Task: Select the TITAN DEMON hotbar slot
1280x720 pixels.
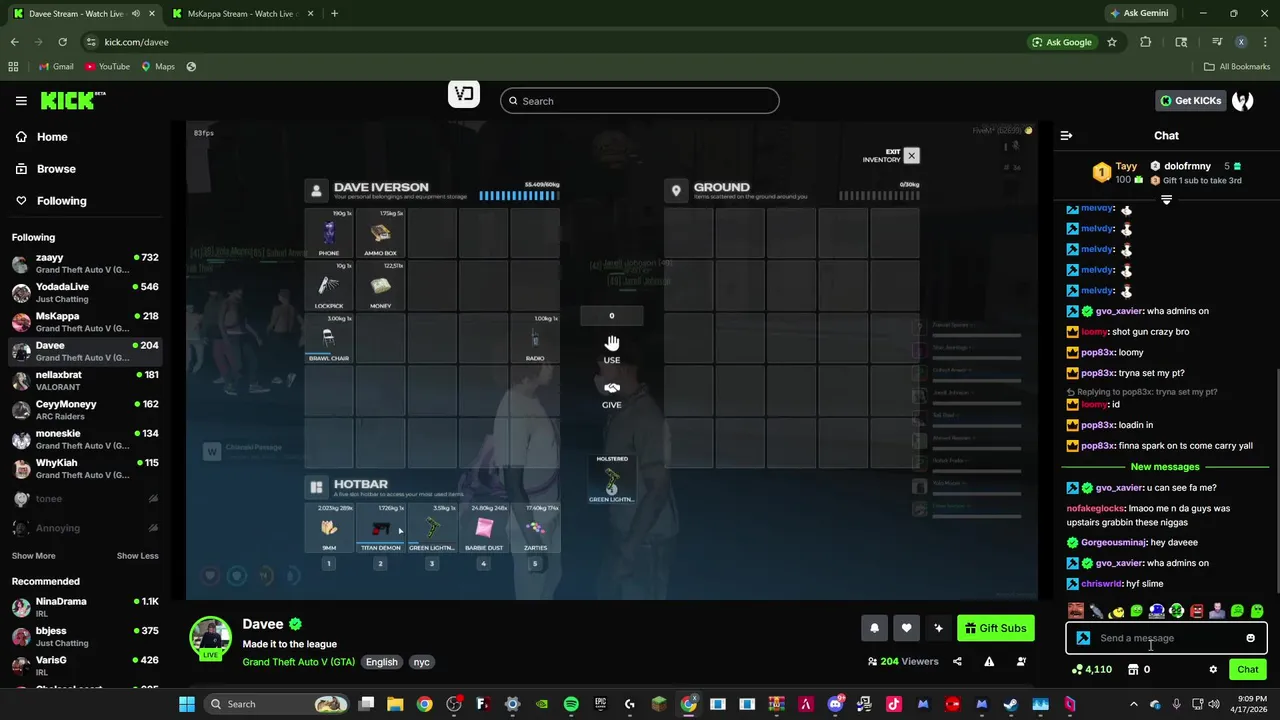Action: click(380, 528)
